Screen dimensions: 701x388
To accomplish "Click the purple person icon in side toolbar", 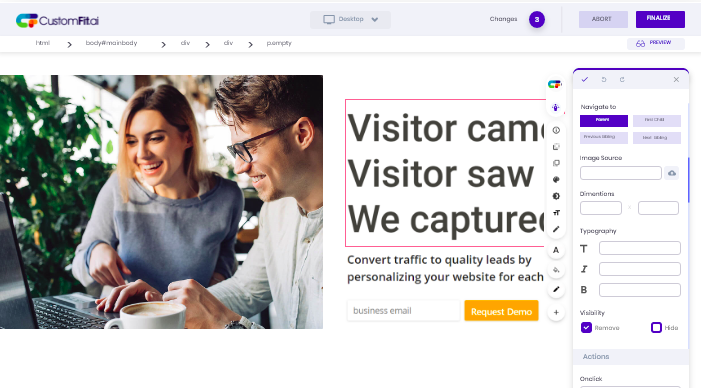I will [556, 108].
